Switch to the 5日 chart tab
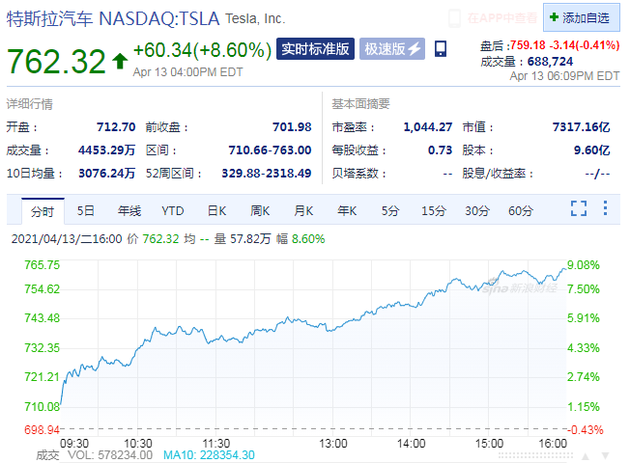This screenshot has width=630, height=463. coord(86,211)
